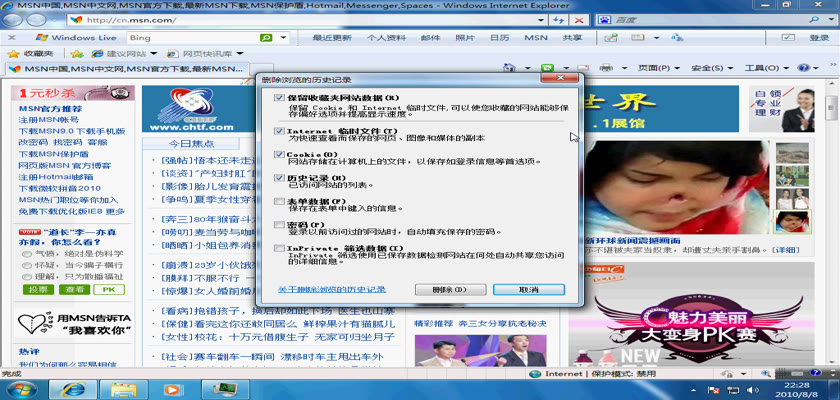Screen dimensions: 840x400
Task: Launch Internet Explorer from the taskbar
Action: pos(74,388)
